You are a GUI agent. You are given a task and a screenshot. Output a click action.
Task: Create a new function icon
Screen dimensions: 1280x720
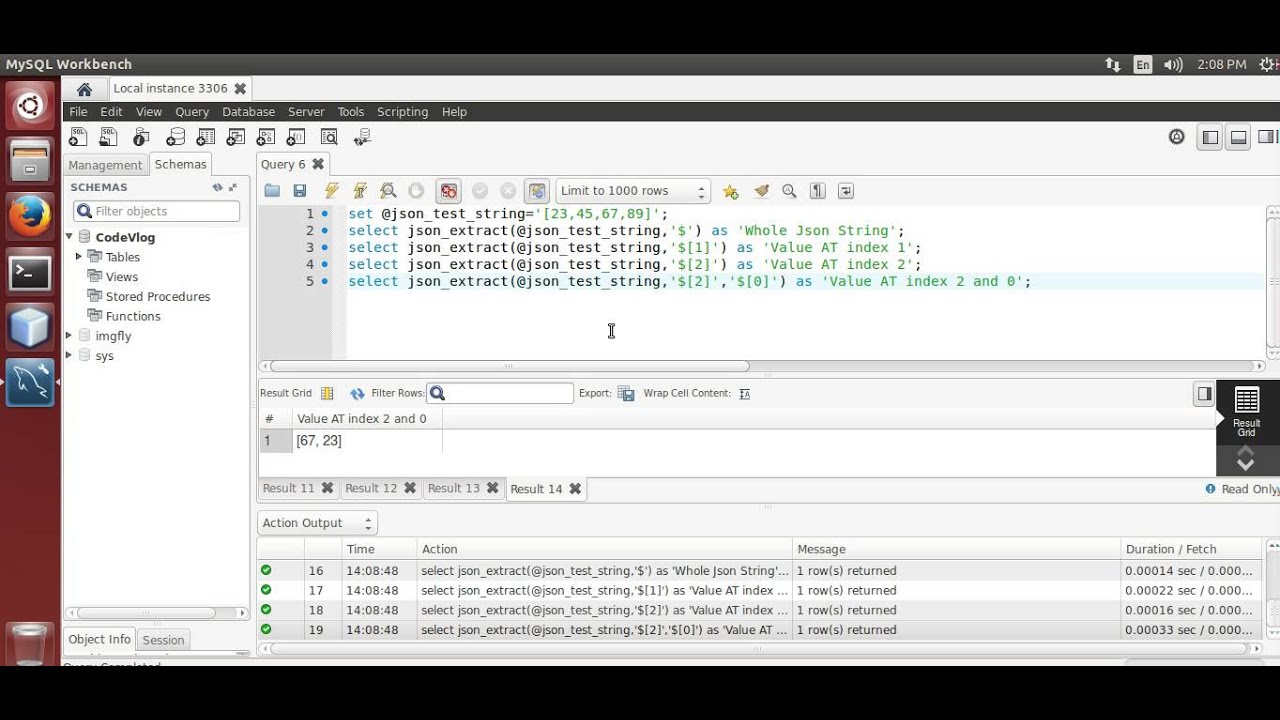[297, 137]
